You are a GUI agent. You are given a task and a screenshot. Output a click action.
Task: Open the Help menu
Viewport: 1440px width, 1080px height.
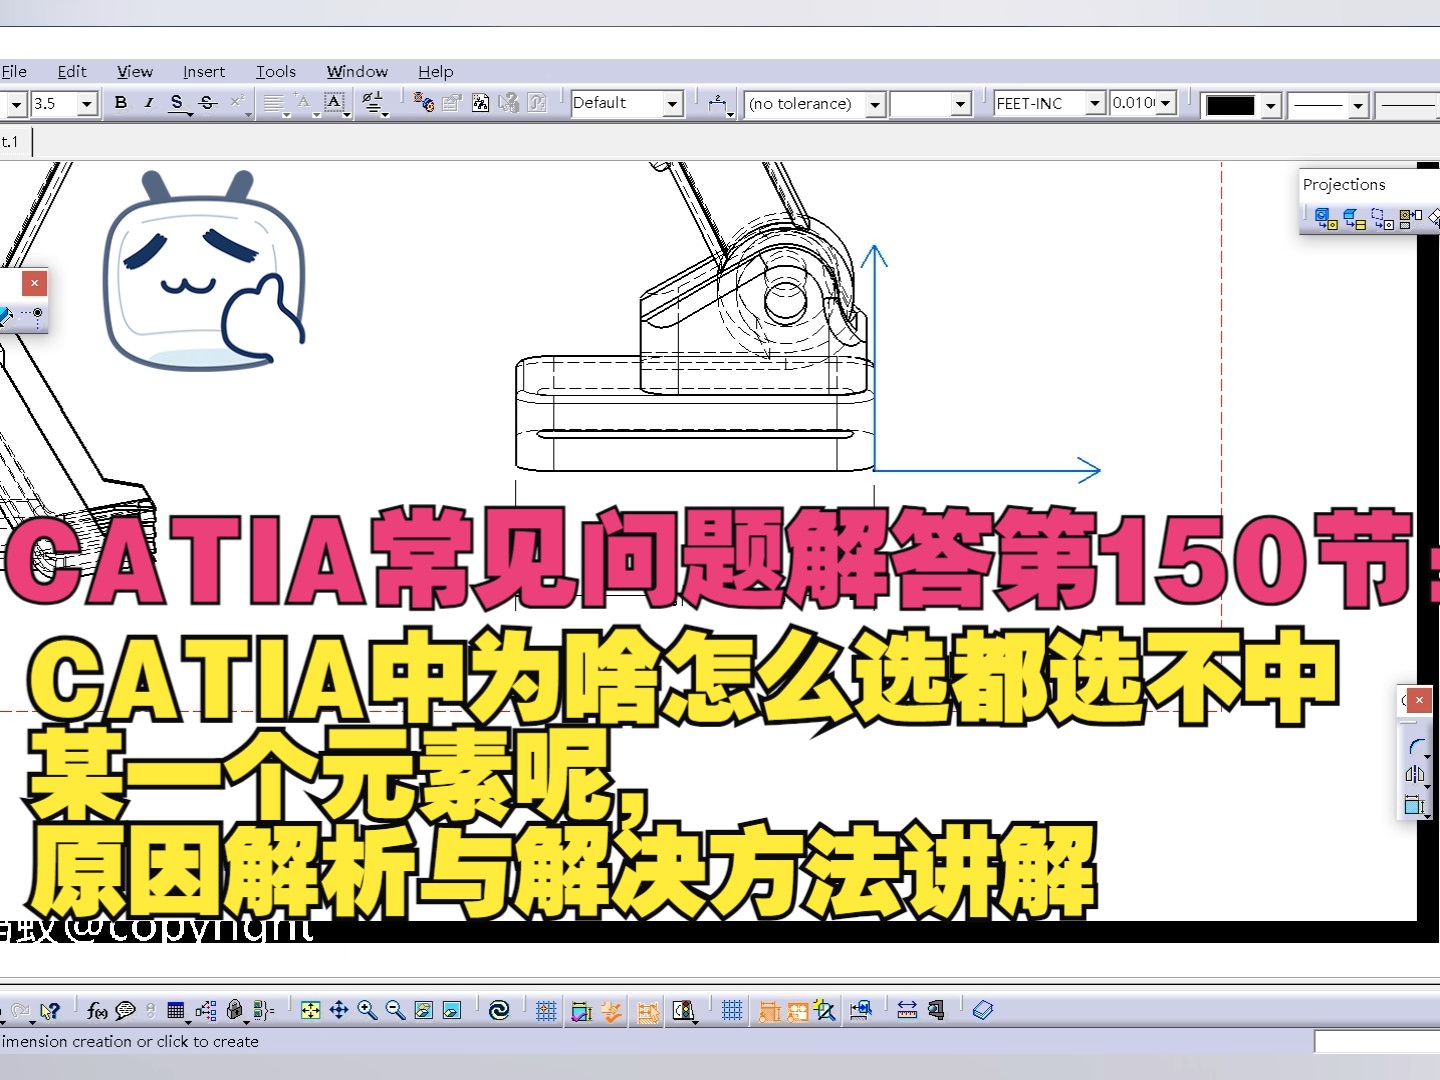tap(436, 71)
